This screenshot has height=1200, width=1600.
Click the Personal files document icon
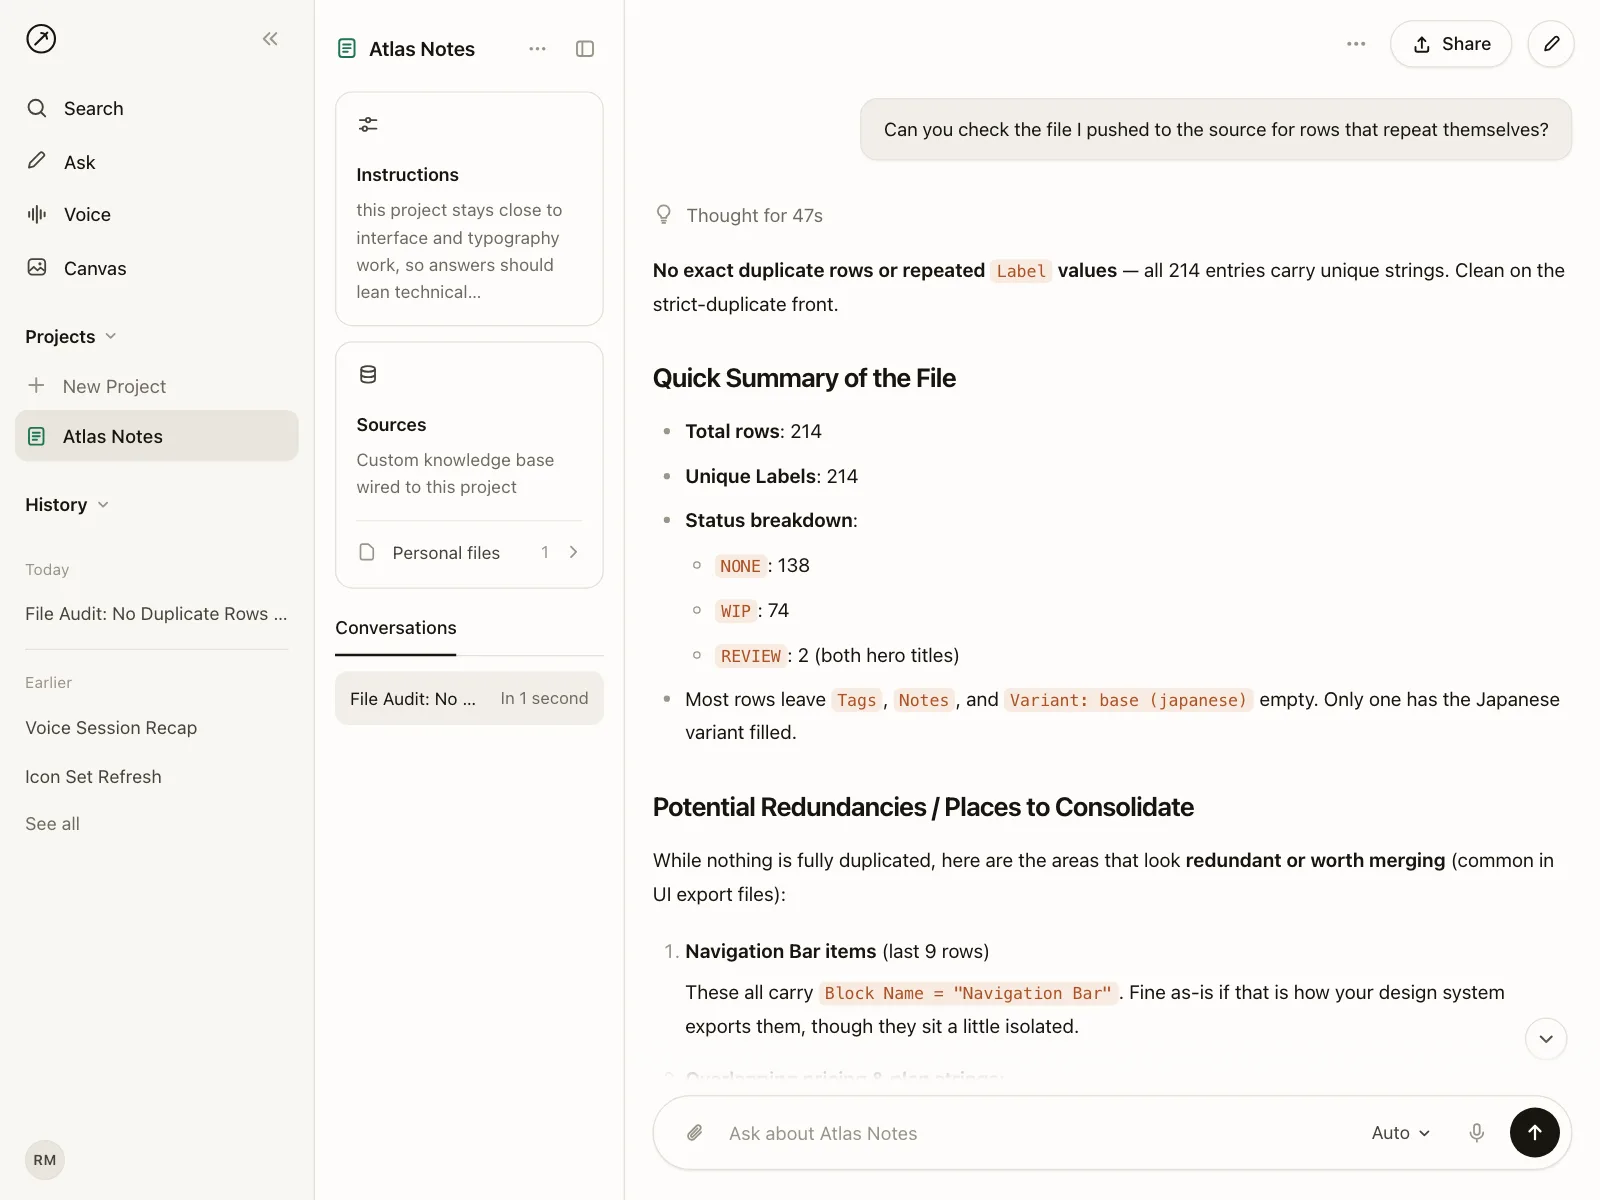367,552
